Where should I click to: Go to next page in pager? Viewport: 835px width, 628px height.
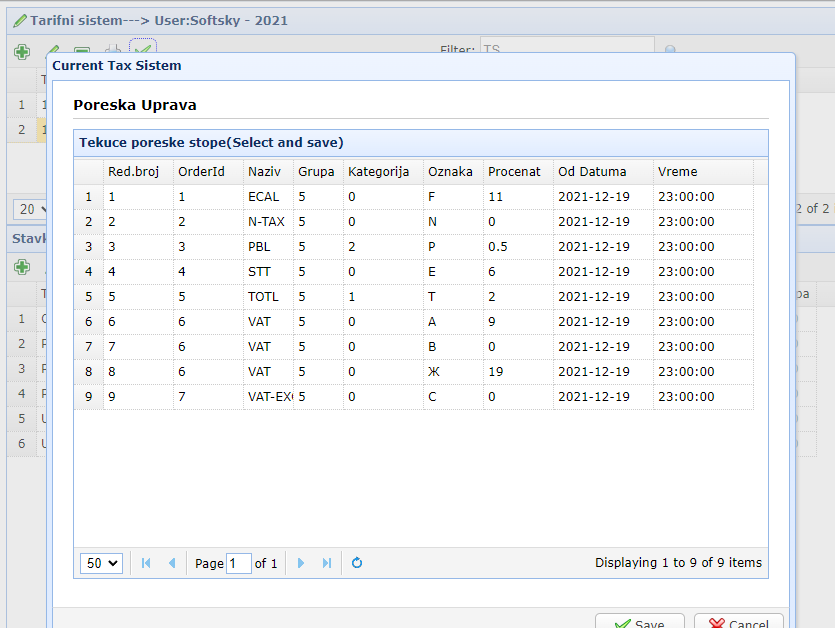[x=301, y=563]
